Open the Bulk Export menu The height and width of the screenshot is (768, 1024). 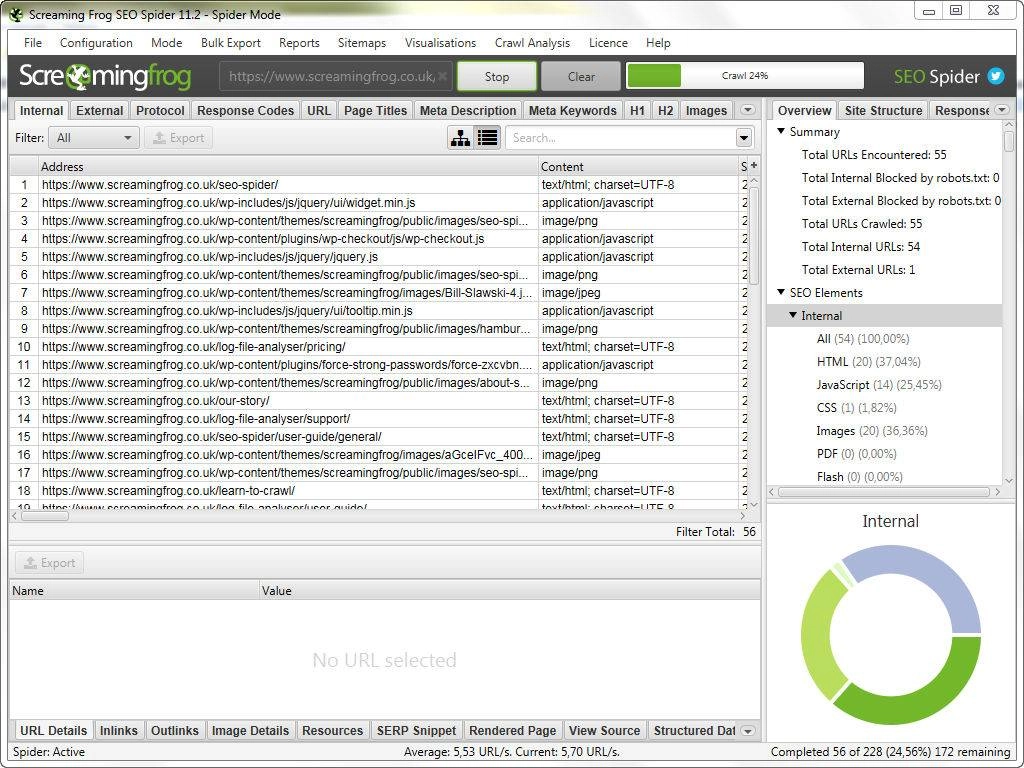pyautogui.click(x=231, y=42)
